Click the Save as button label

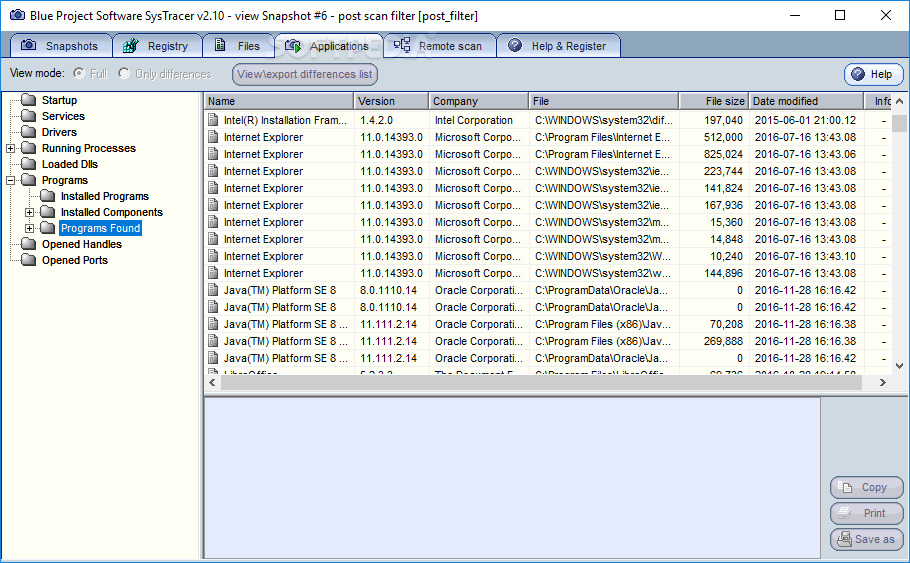875,539
